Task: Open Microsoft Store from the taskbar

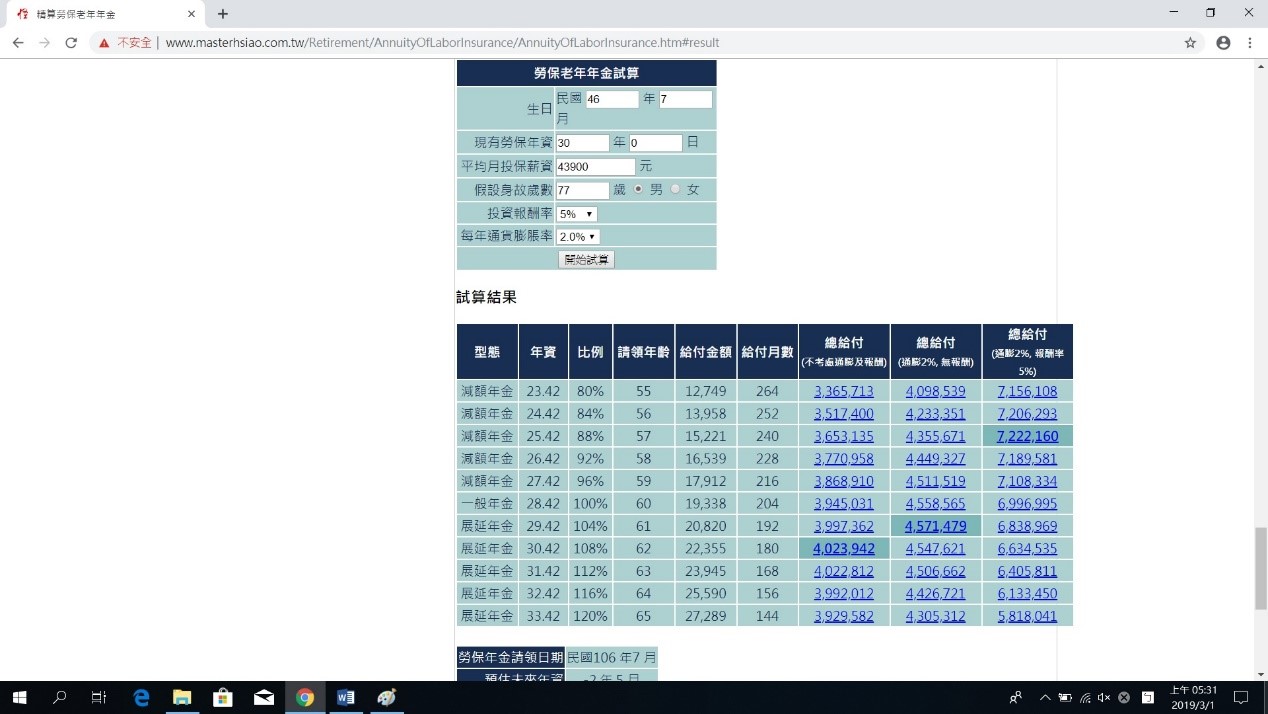Action: pyautogui.click(x=223, y=698)
